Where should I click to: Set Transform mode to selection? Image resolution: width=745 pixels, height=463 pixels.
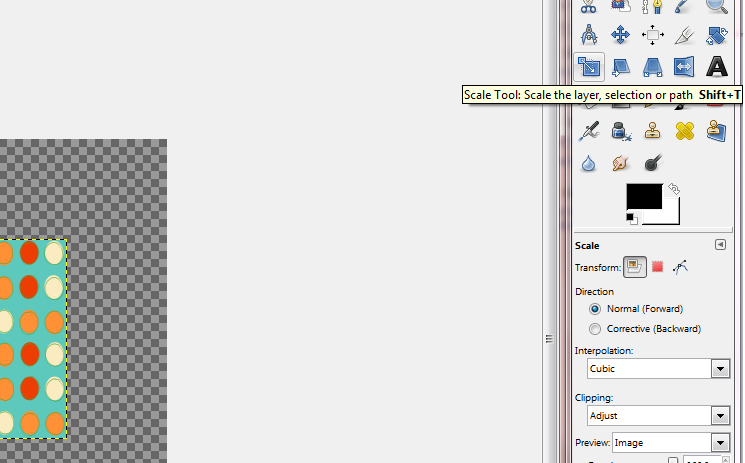tap(658, 267)
